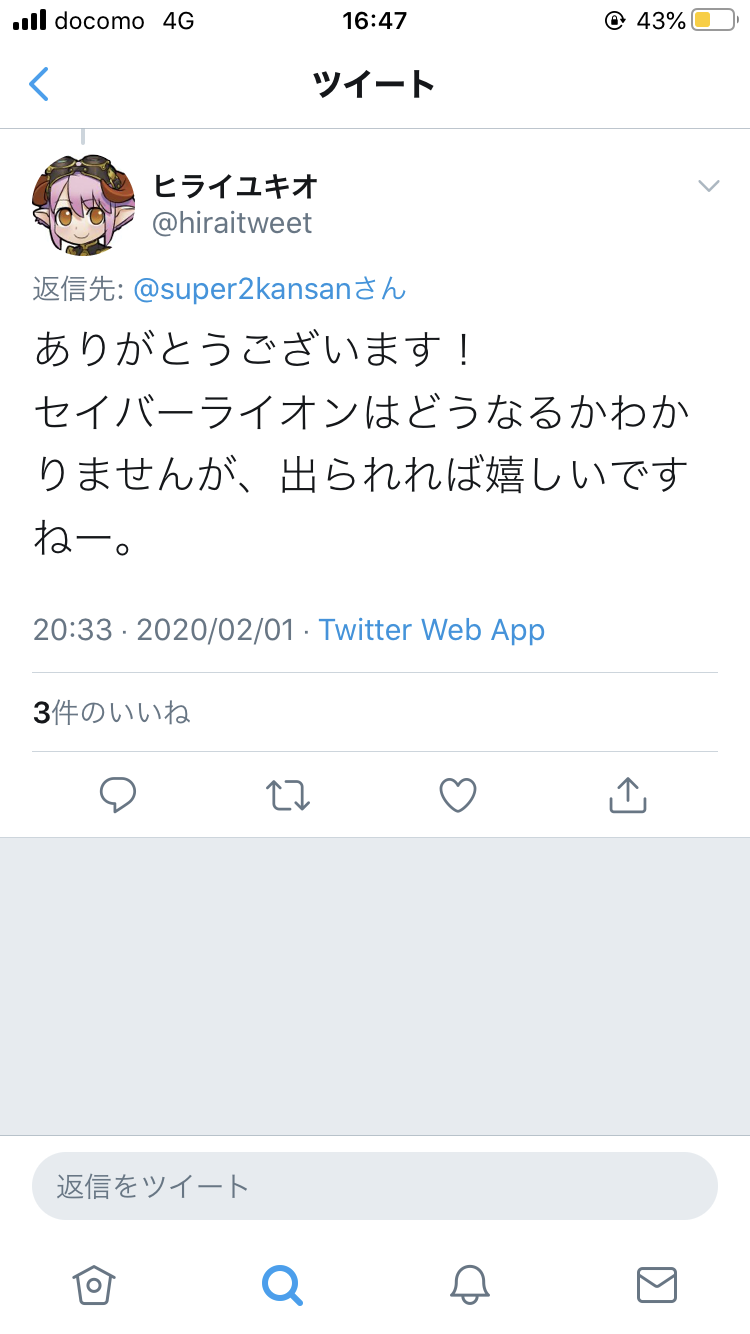Viewport: 750px width, 1334px height.
Task: Retweet this tweet
Action: (x=288, y=795)
